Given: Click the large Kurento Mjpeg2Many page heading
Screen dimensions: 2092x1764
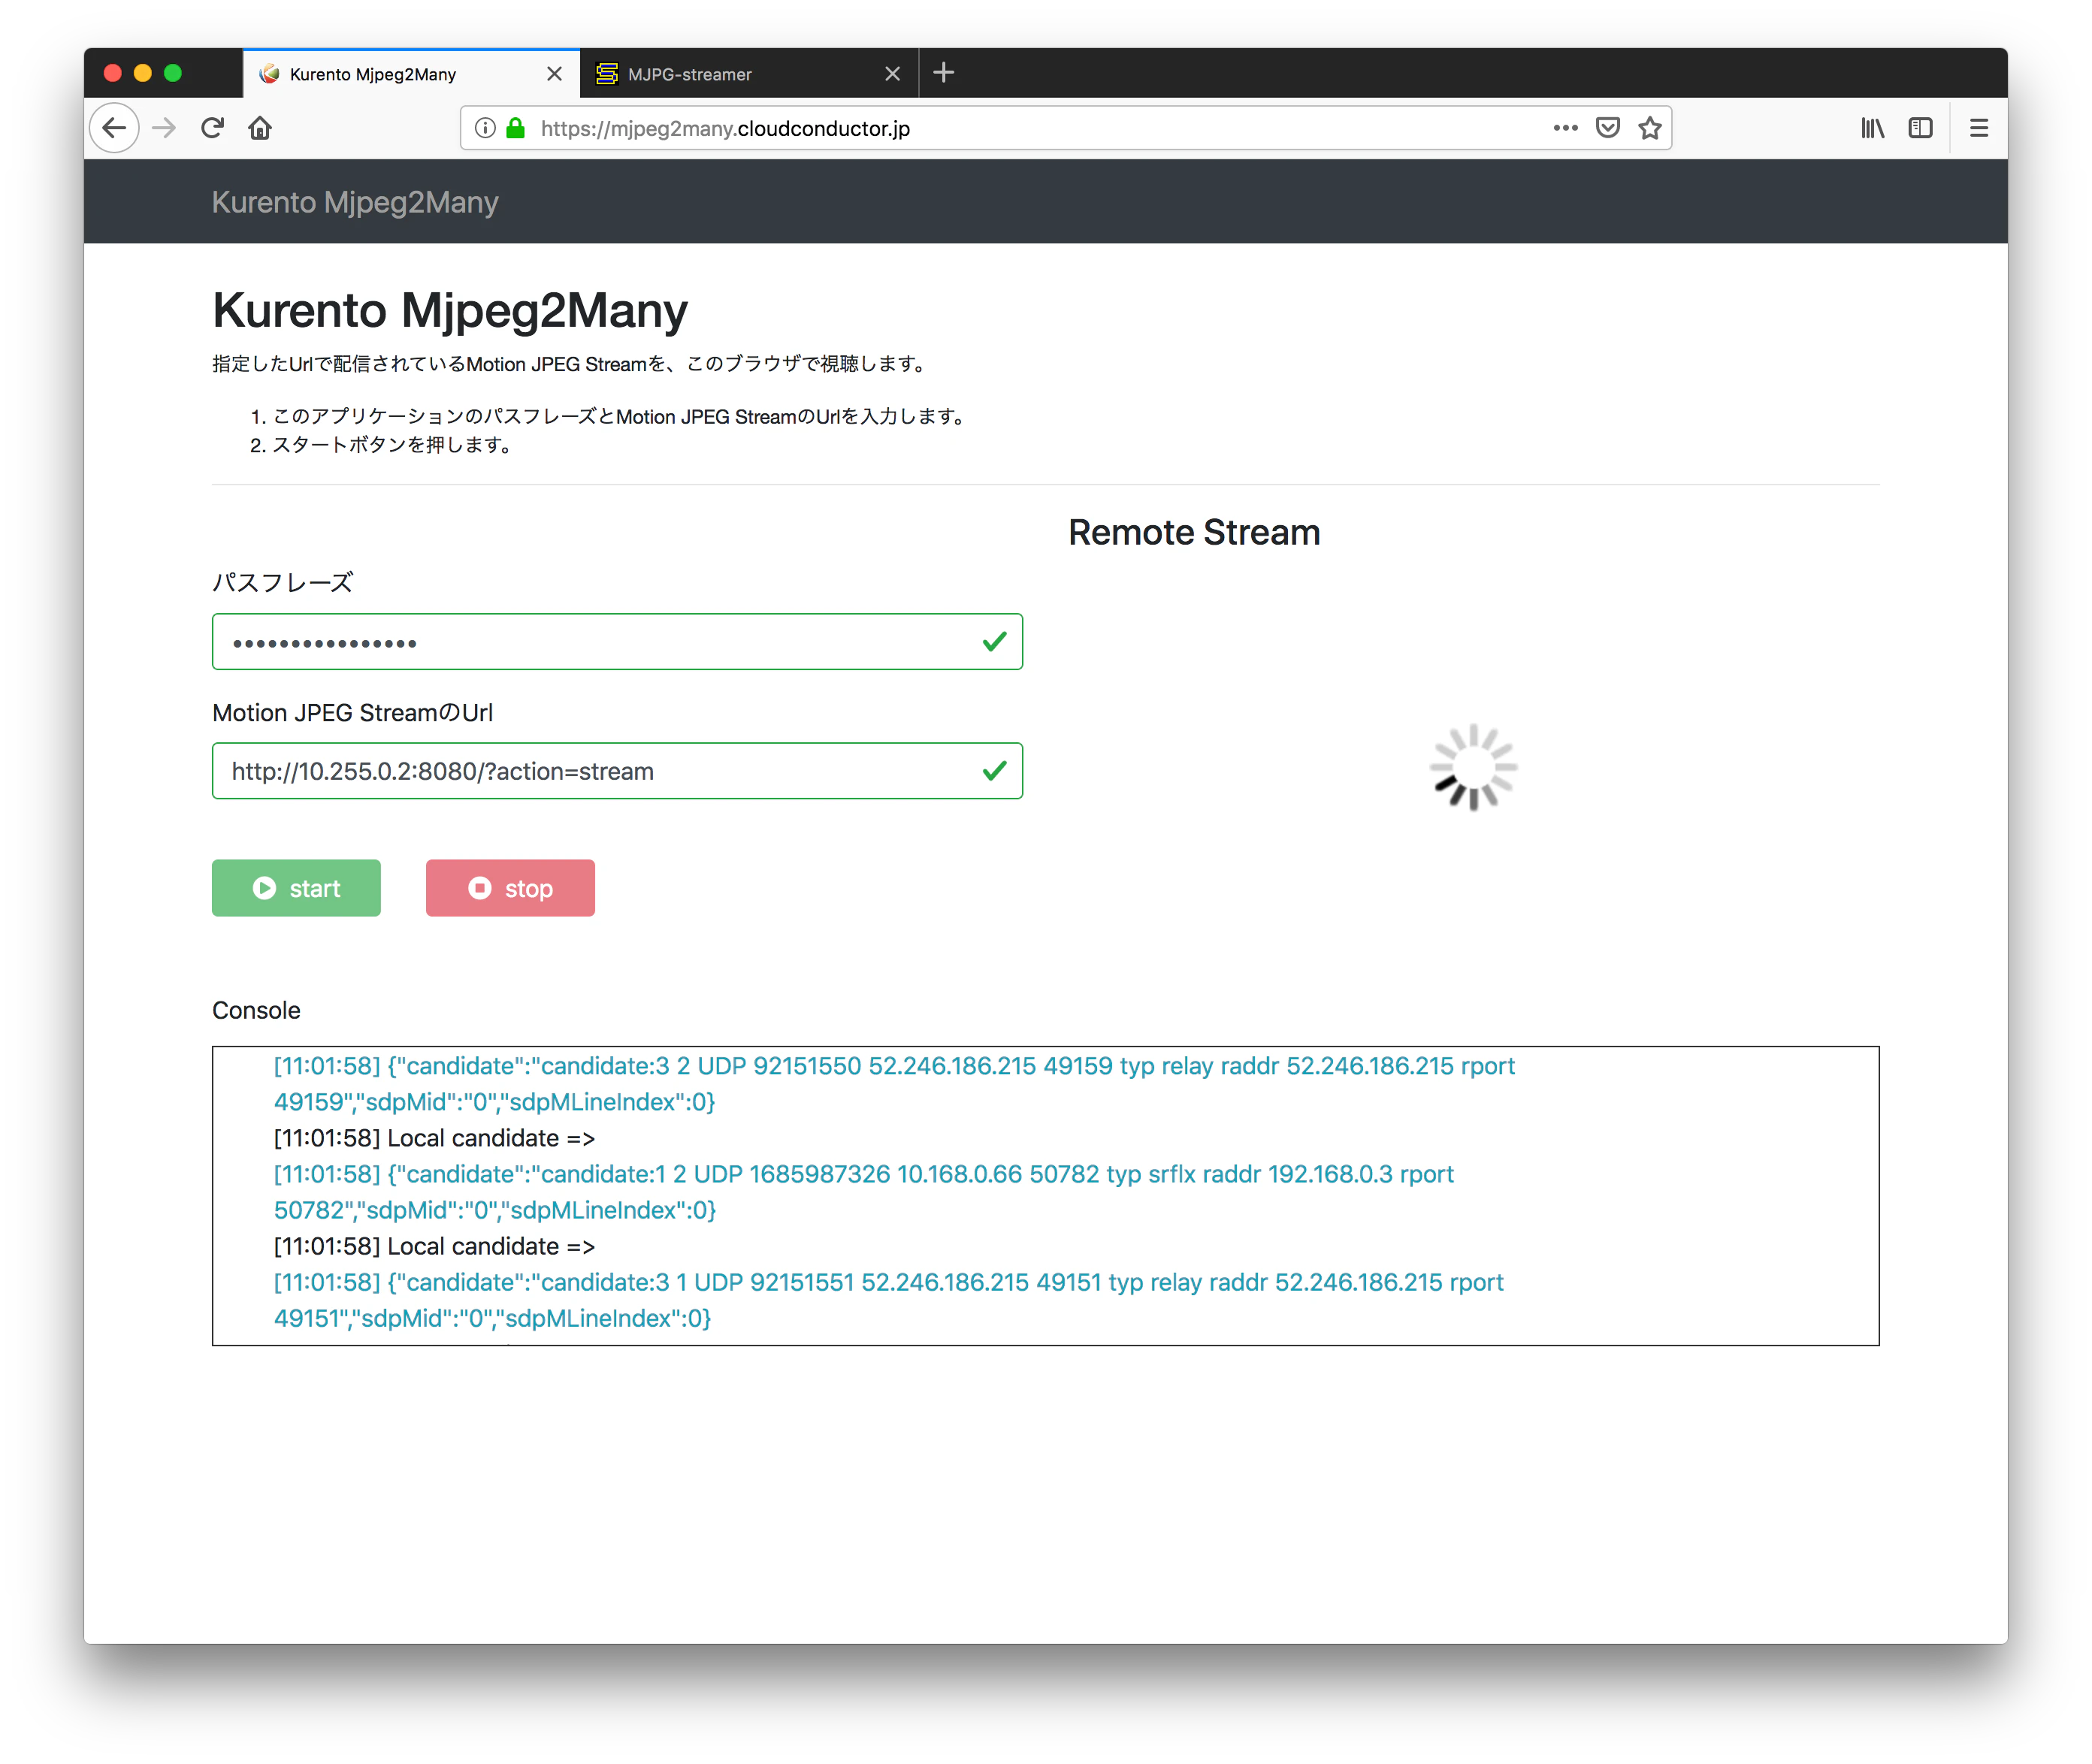Looking at the screenshot, I should tap(450, 311).
